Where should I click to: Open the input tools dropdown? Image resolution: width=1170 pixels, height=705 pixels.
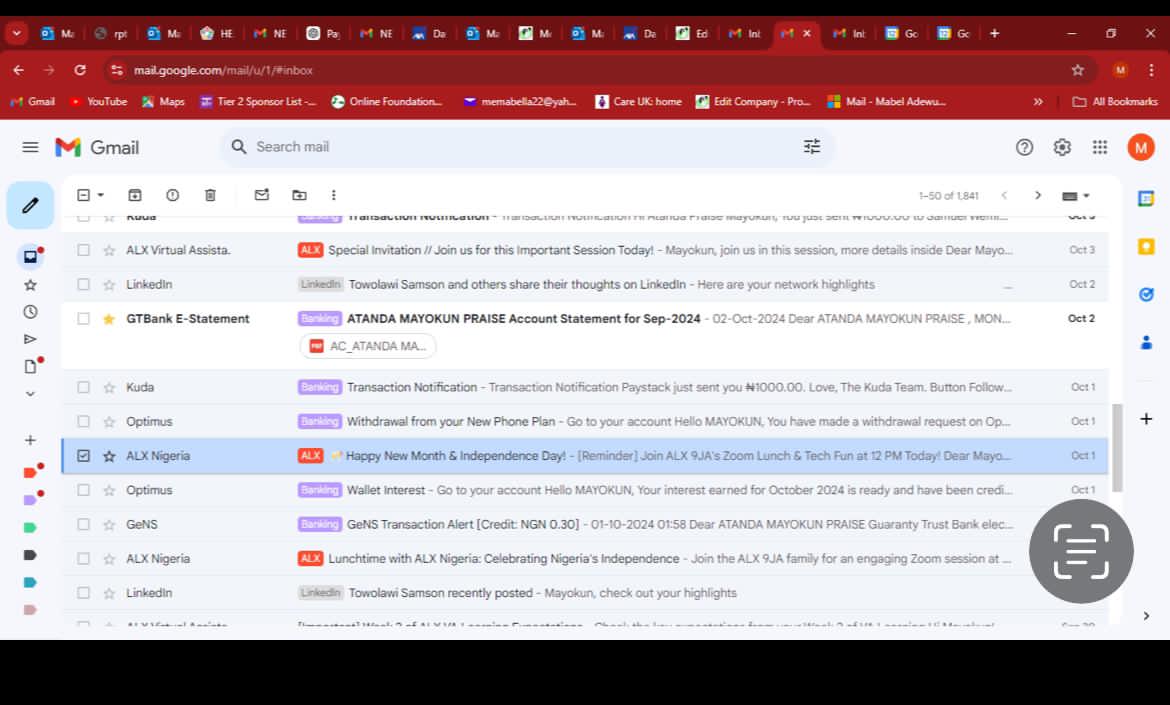pyautogui.click(x=1076, y=195)
